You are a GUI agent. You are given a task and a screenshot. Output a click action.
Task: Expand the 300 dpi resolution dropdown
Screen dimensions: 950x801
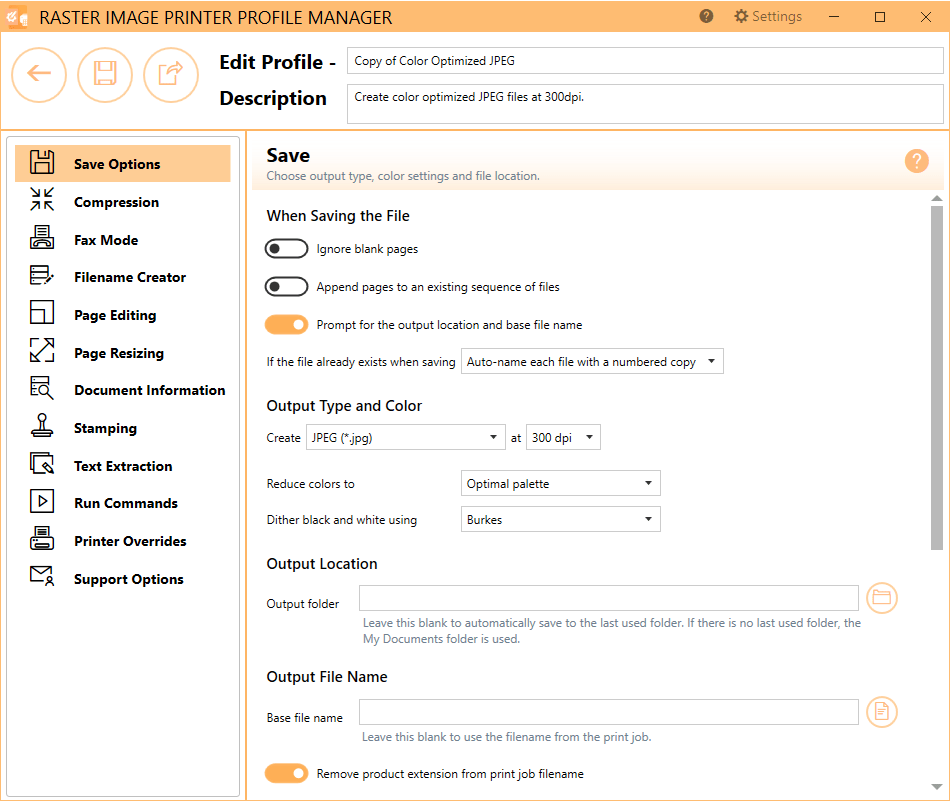[563, 437]
